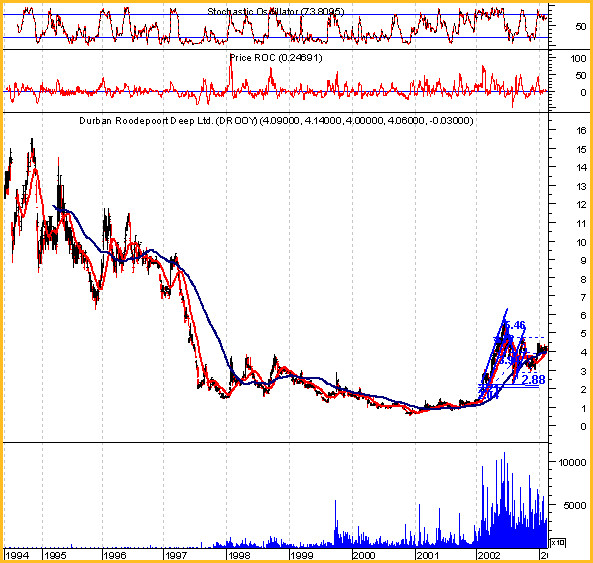Select the 0 value on Price ROC axis
593x563 pixels.
584,93
